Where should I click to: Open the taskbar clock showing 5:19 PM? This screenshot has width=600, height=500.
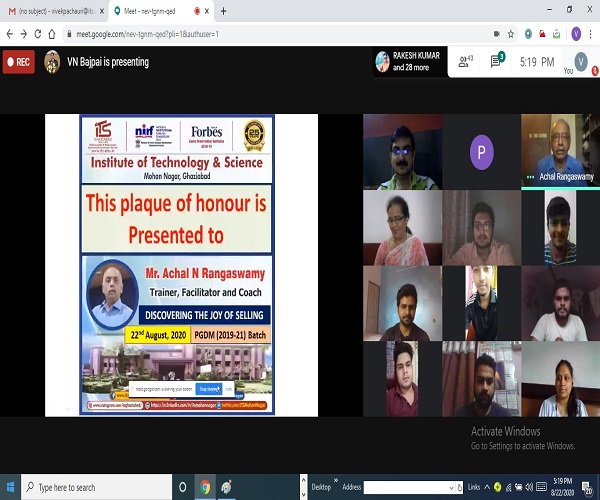(x=562, y=487)
